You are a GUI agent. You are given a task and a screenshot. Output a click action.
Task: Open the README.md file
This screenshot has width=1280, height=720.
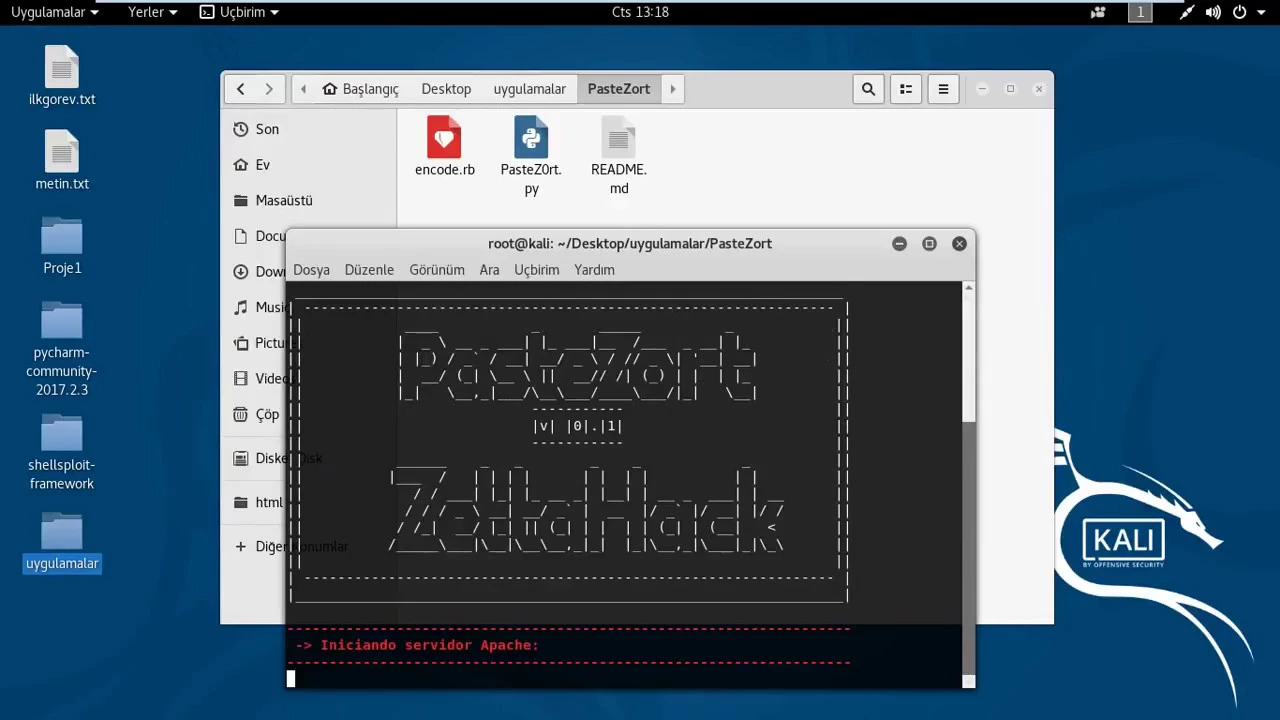[618, 156]
